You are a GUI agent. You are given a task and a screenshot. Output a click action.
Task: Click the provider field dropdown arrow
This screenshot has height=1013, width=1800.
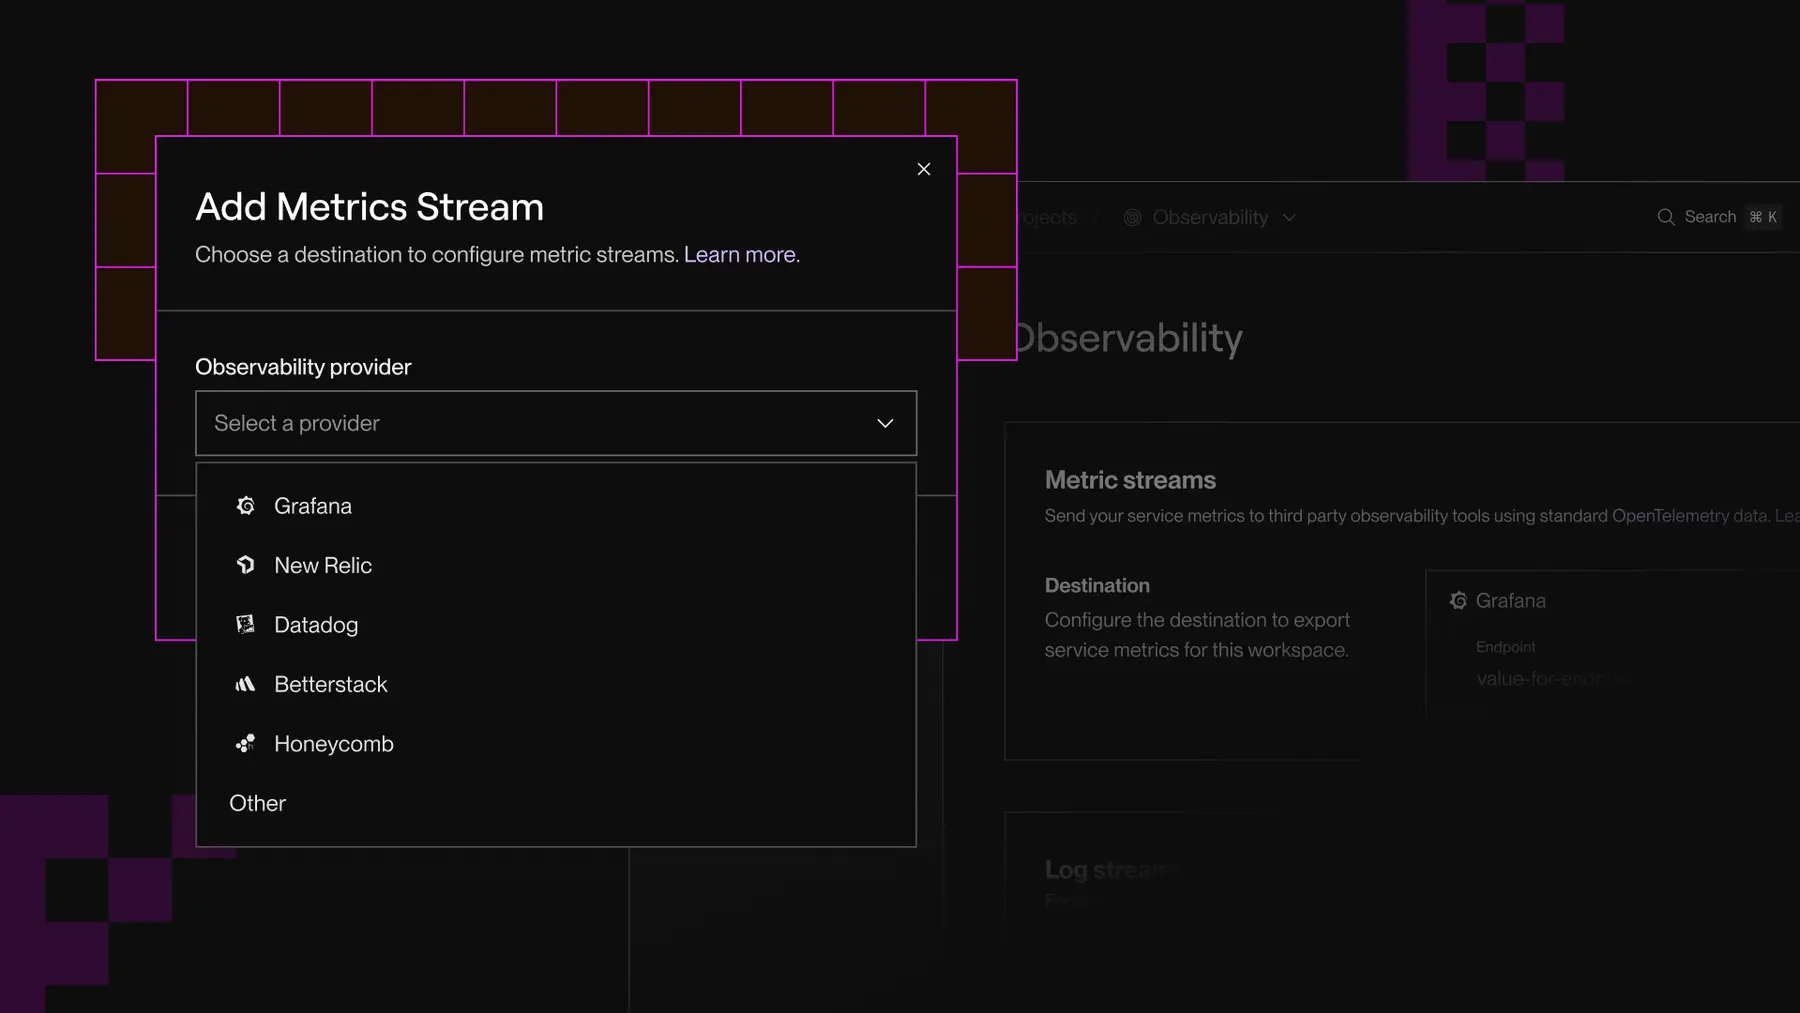coord(884,423)
